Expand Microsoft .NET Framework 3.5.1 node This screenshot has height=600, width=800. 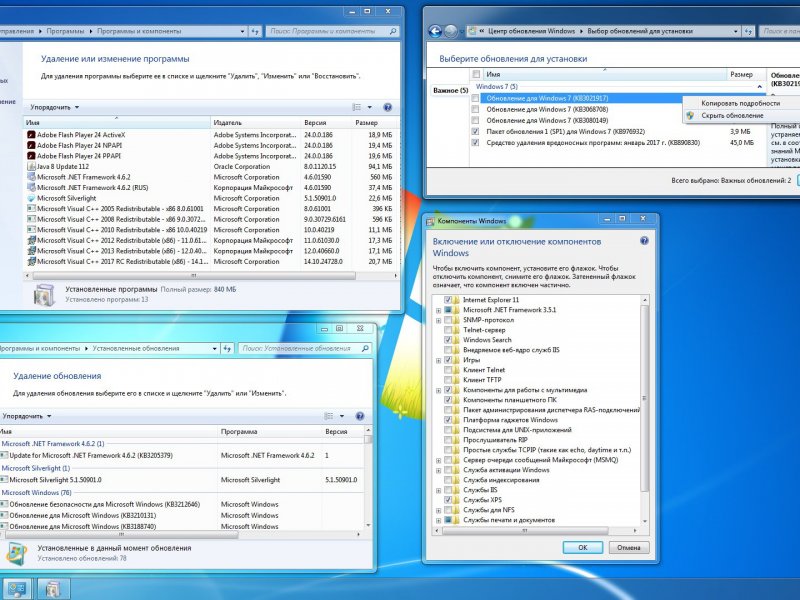click(x=438, y=310)
